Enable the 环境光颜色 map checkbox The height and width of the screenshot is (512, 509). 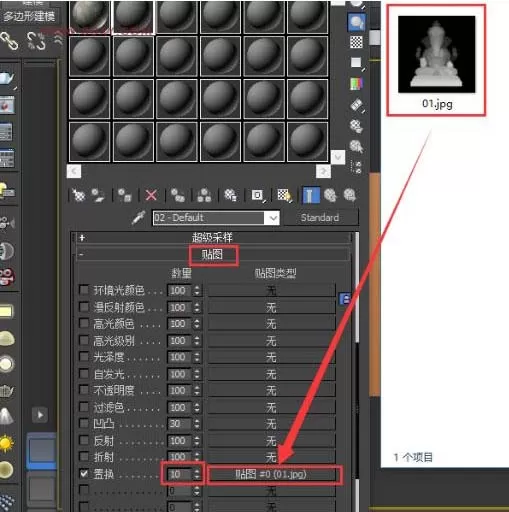(84, 289)
